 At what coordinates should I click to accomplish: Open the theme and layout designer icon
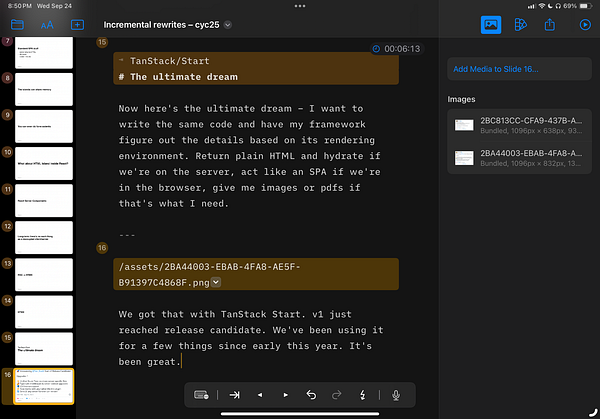(x=520, y=25)
